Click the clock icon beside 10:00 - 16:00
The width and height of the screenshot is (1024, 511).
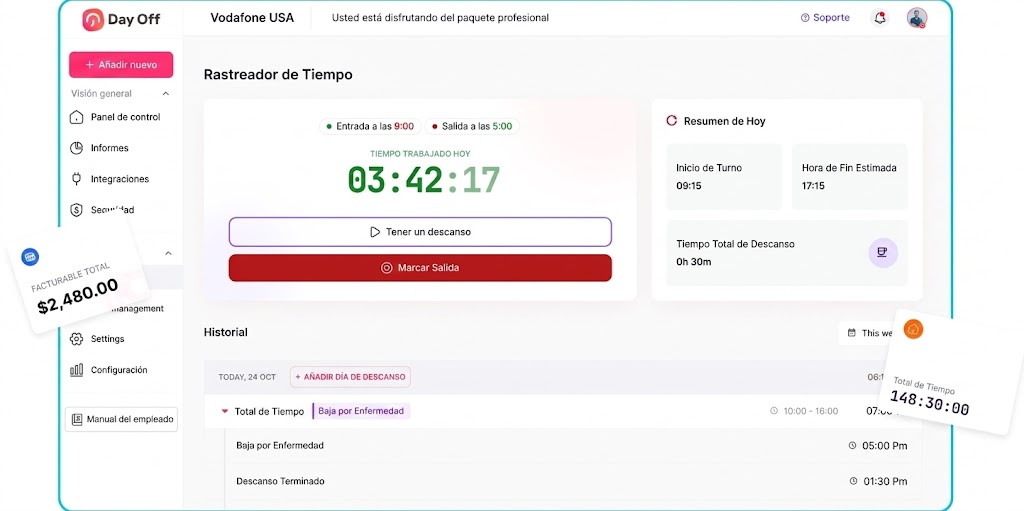click(774, 411)
